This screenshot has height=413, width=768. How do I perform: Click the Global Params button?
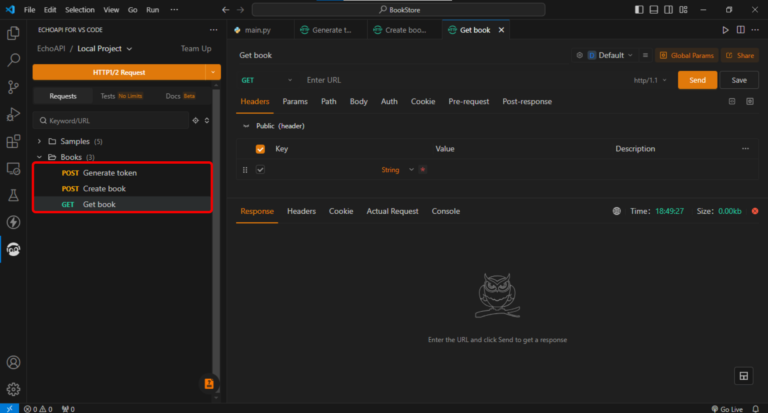[x=687, y=55]
